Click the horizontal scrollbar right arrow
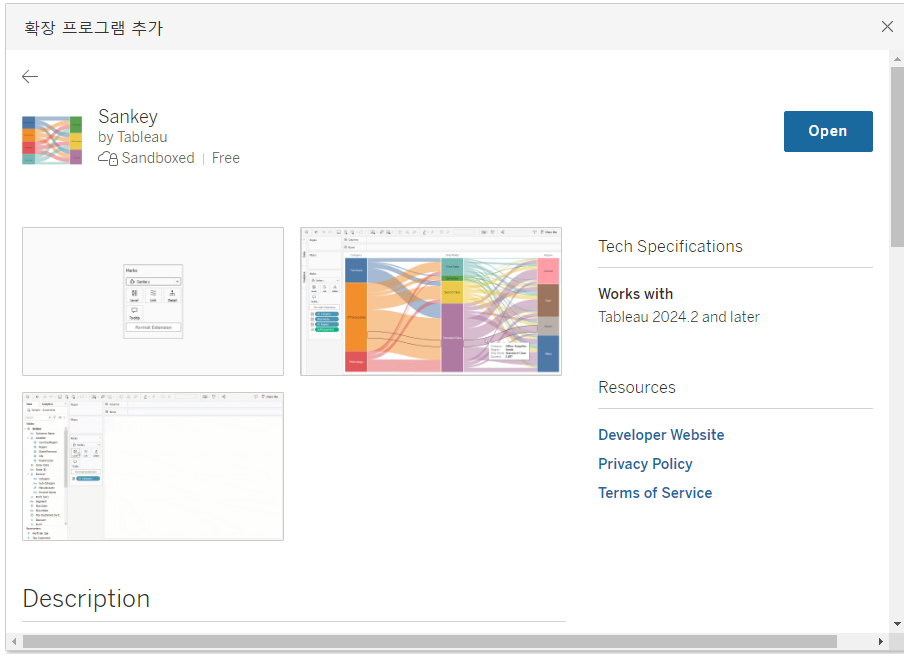Image resolution: width=906 pixels, height=656 pixels. (881, 641)
